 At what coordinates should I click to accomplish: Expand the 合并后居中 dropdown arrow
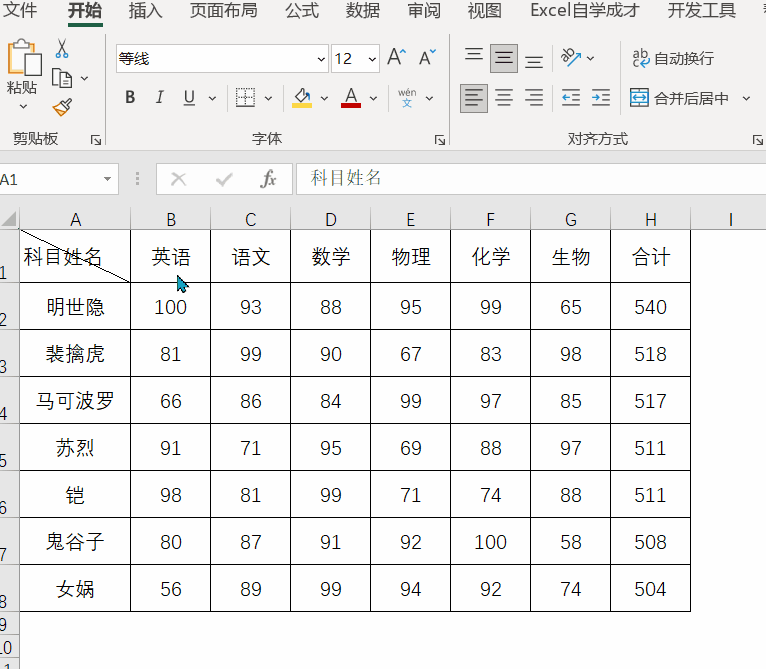pos(746,98)
